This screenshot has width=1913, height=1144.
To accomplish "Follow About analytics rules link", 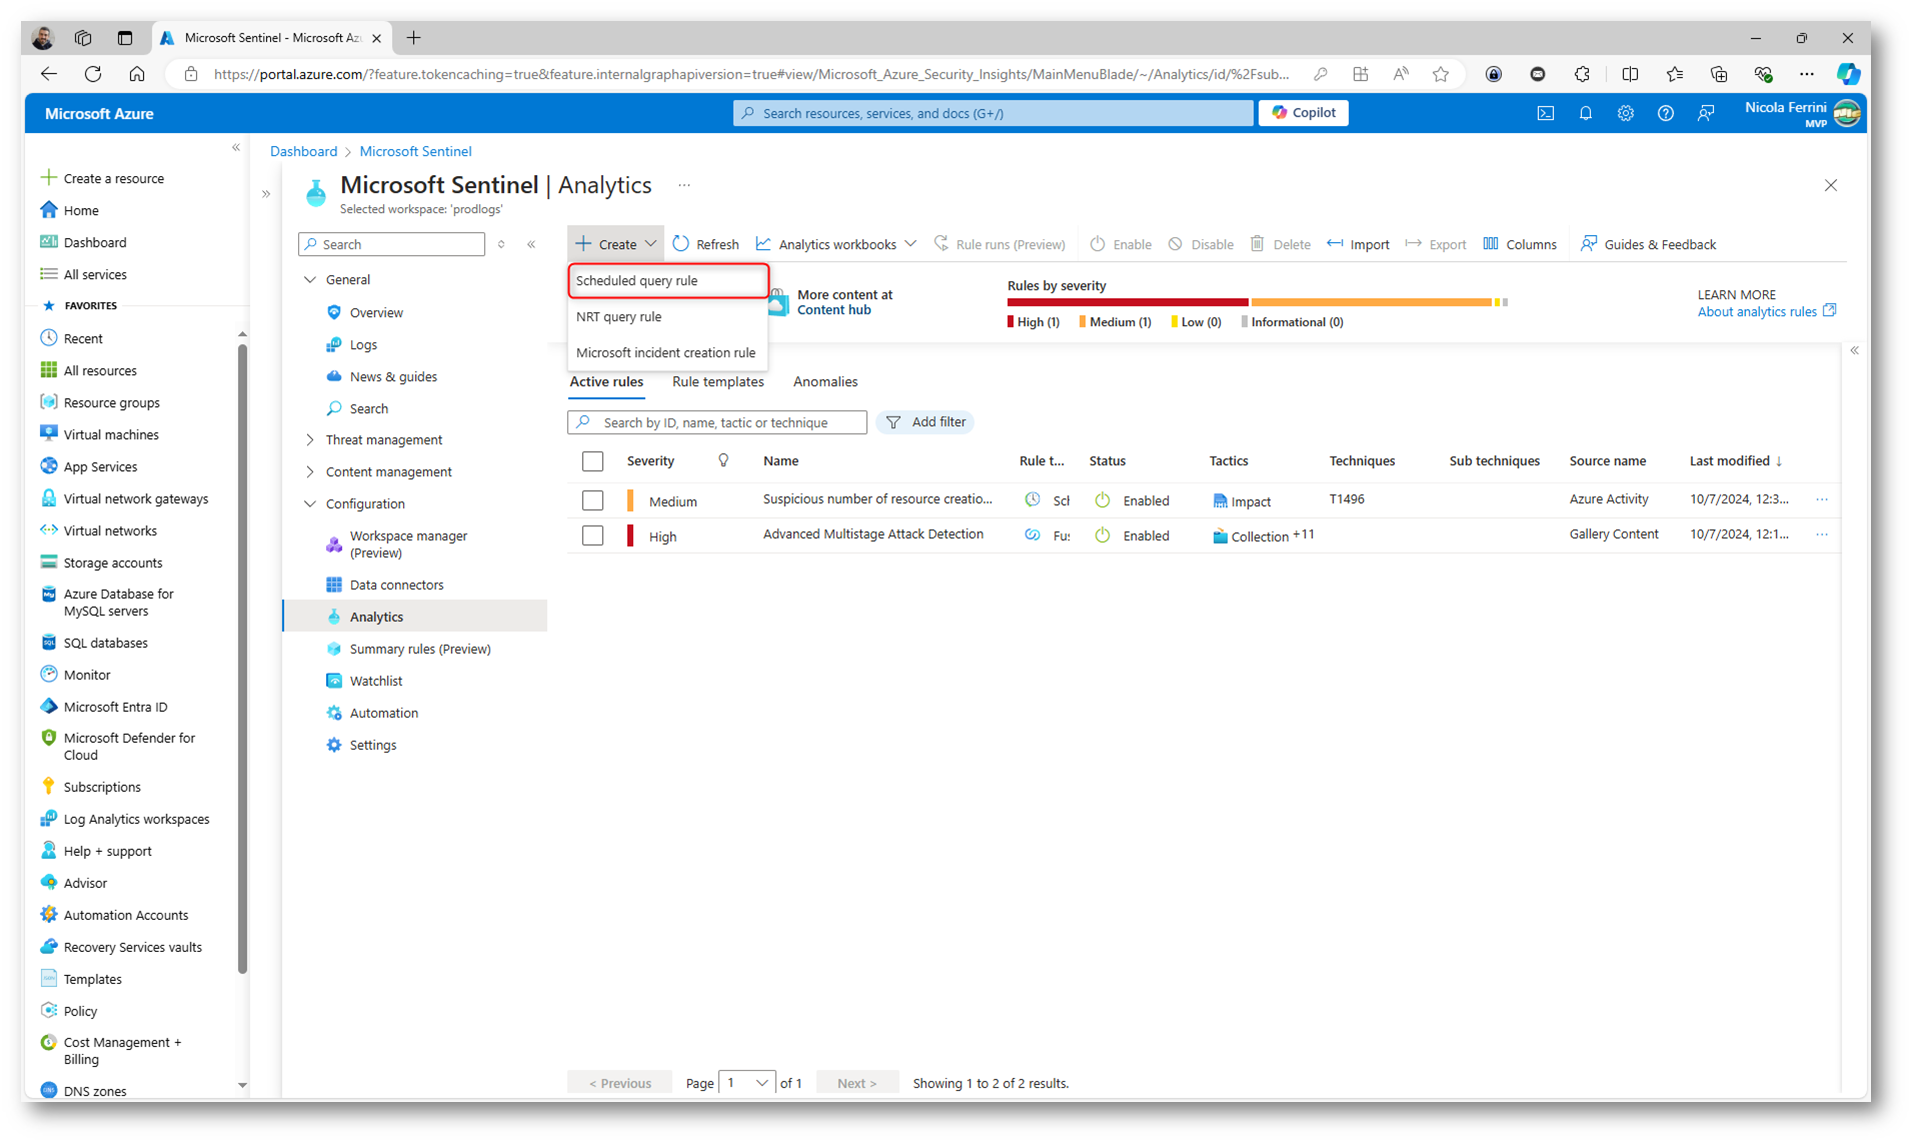I will pos(1766,312).
